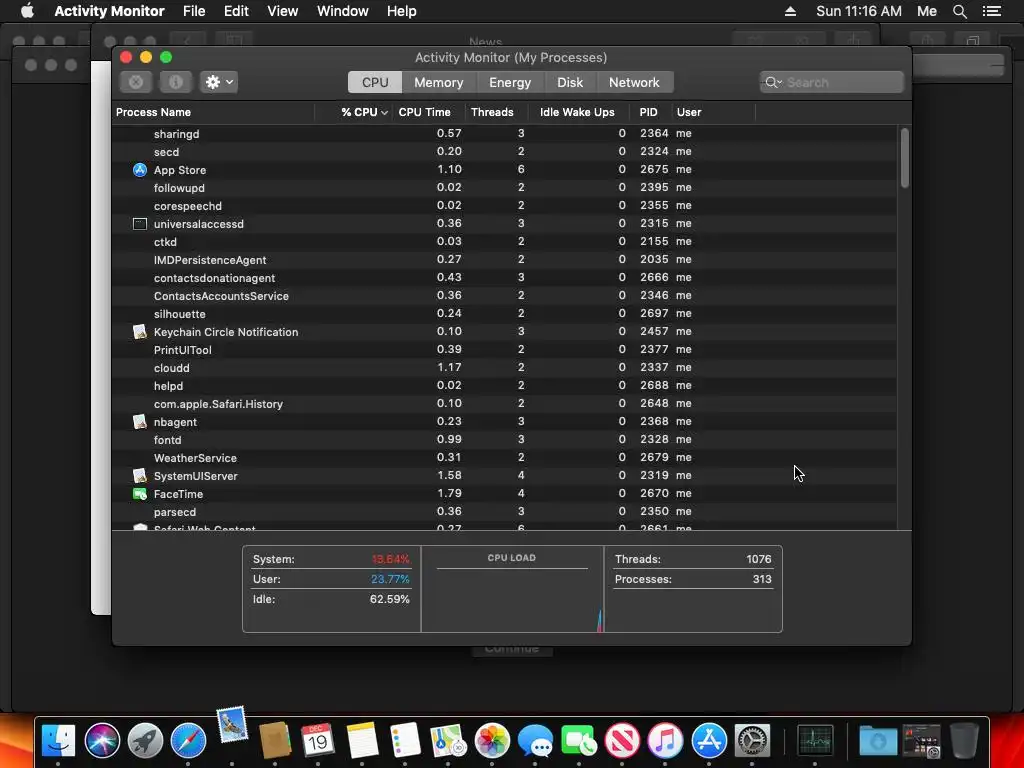Switch to the Network tab
Screen dimensions: 1024x768
634,82
